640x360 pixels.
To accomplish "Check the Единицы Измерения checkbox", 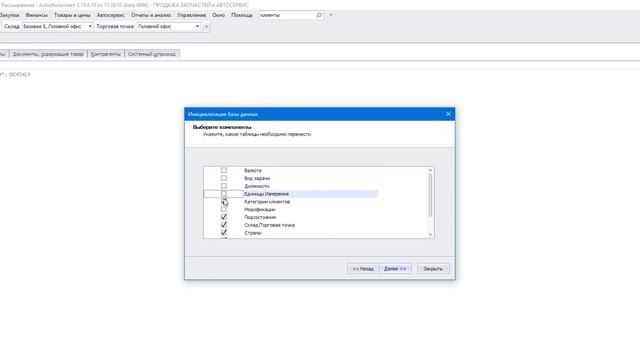I will (224, 193).
